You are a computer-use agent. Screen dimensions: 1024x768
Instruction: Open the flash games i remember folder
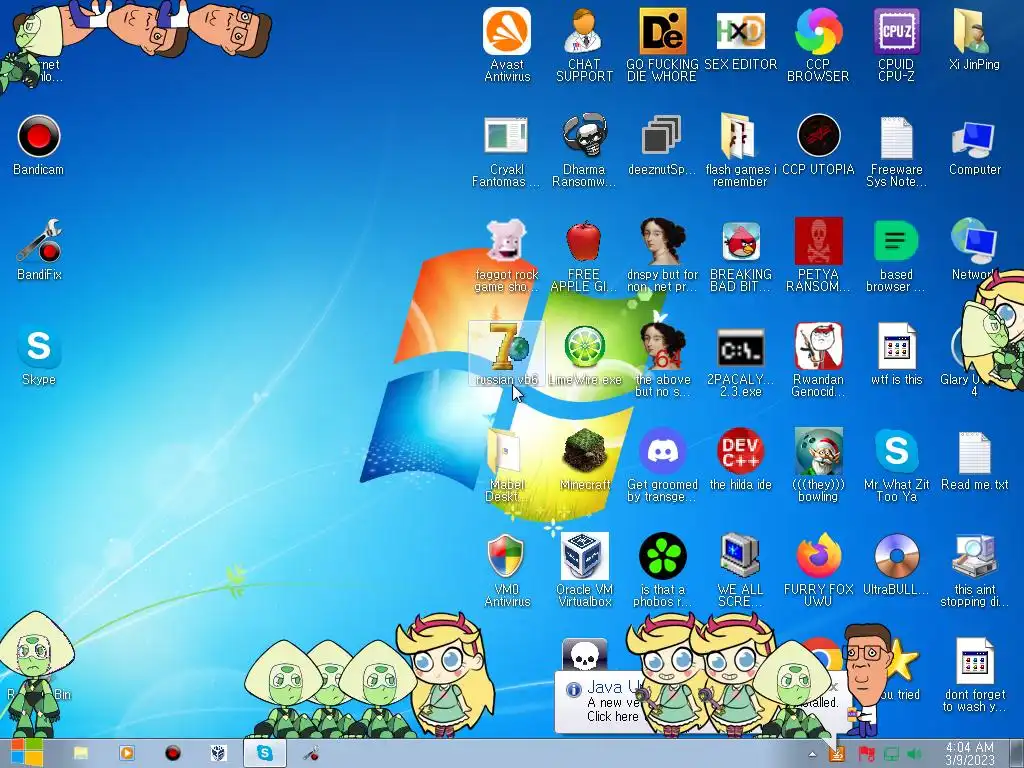pos(740,151)
